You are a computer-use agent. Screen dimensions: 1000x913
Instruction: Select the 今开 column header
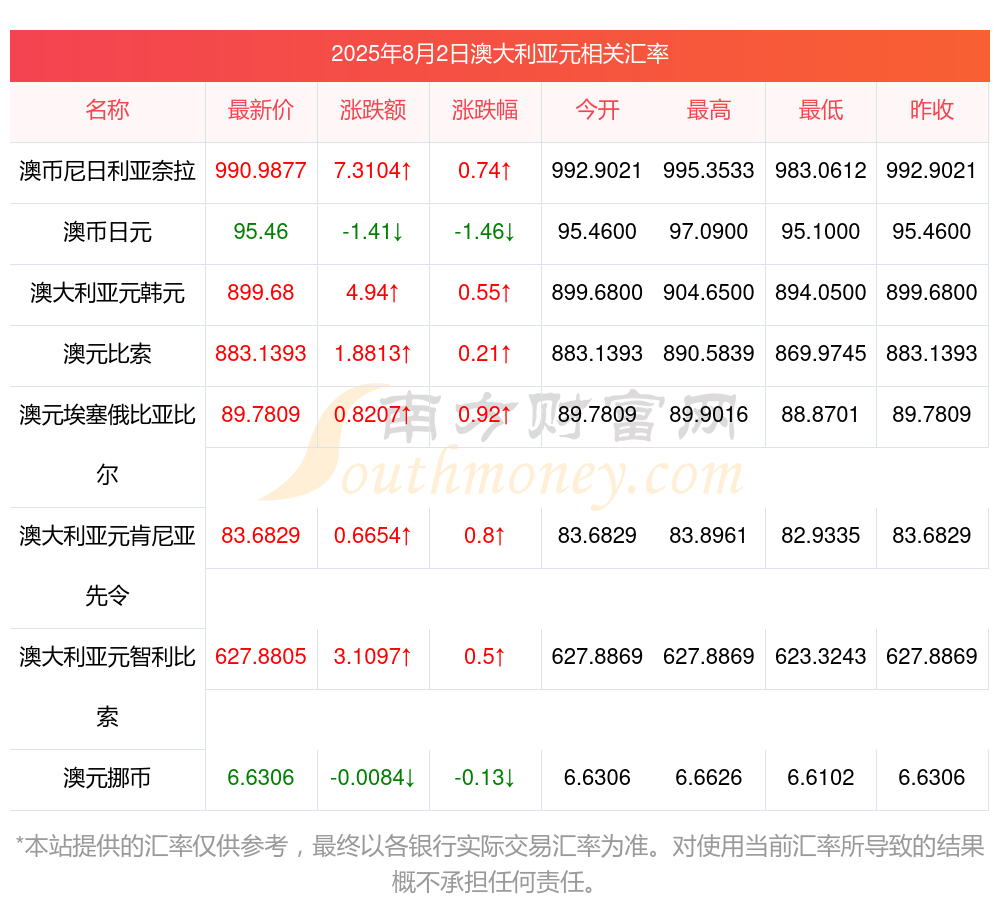pos(597,110)
